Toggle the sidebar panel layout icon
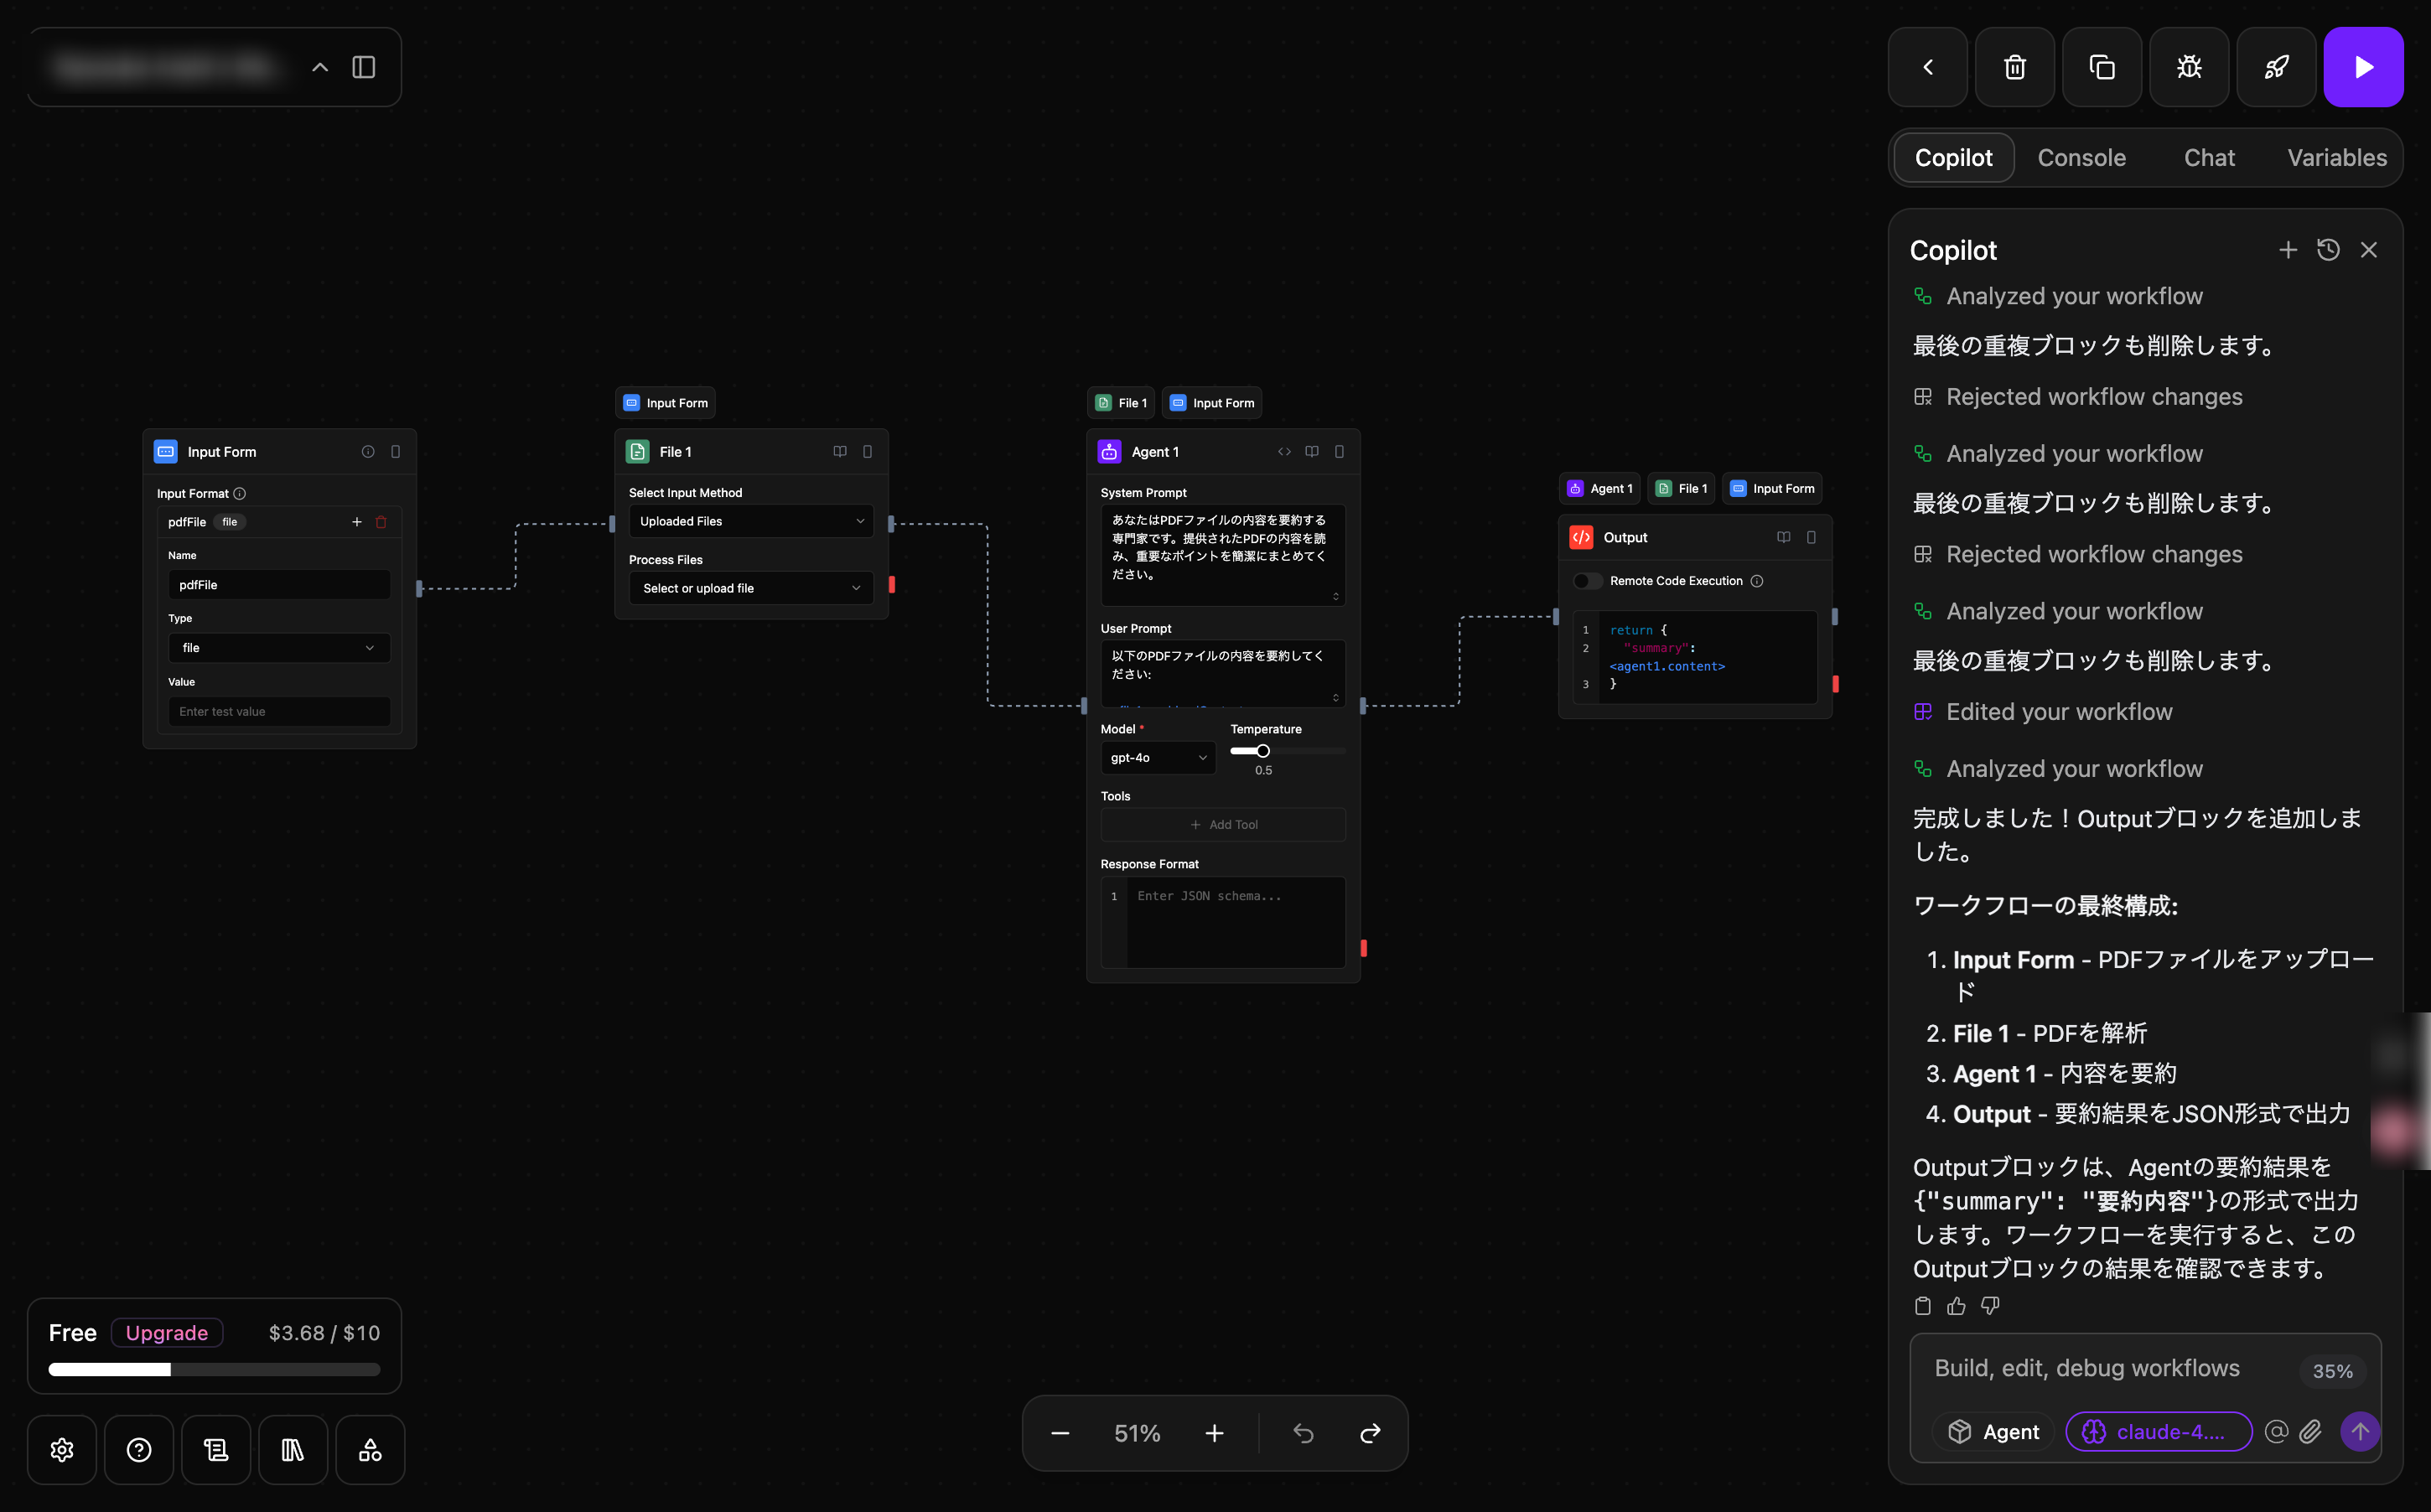 [x=364, y=67]
